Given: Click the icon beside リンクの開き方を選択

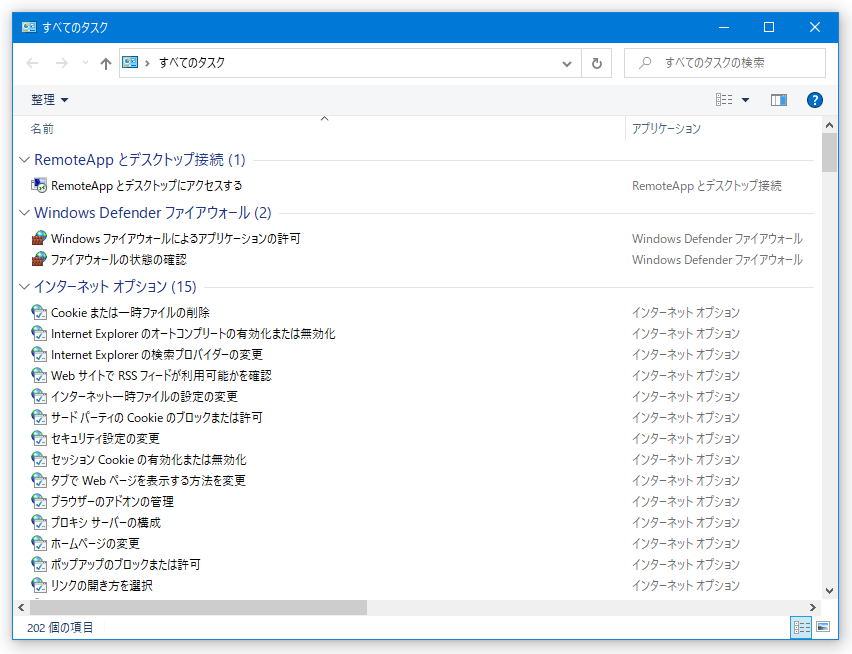Looking at the screenshot, I should 39,586.
